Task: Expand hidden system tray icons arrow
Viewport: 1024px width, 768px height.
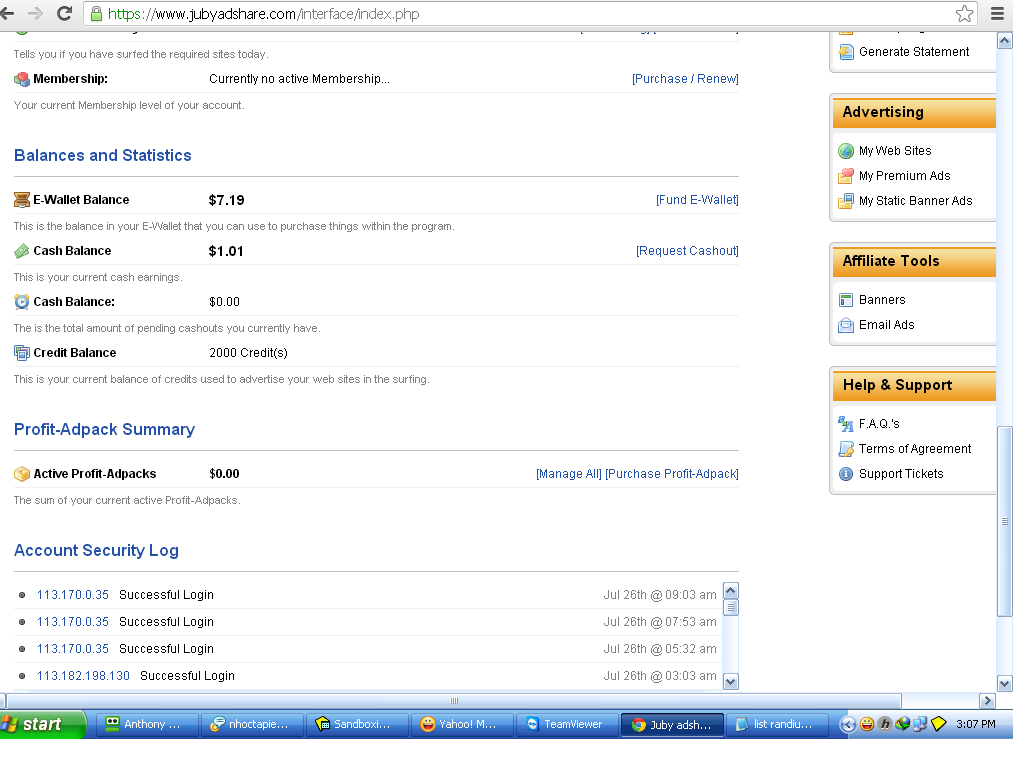Action: 848,724
